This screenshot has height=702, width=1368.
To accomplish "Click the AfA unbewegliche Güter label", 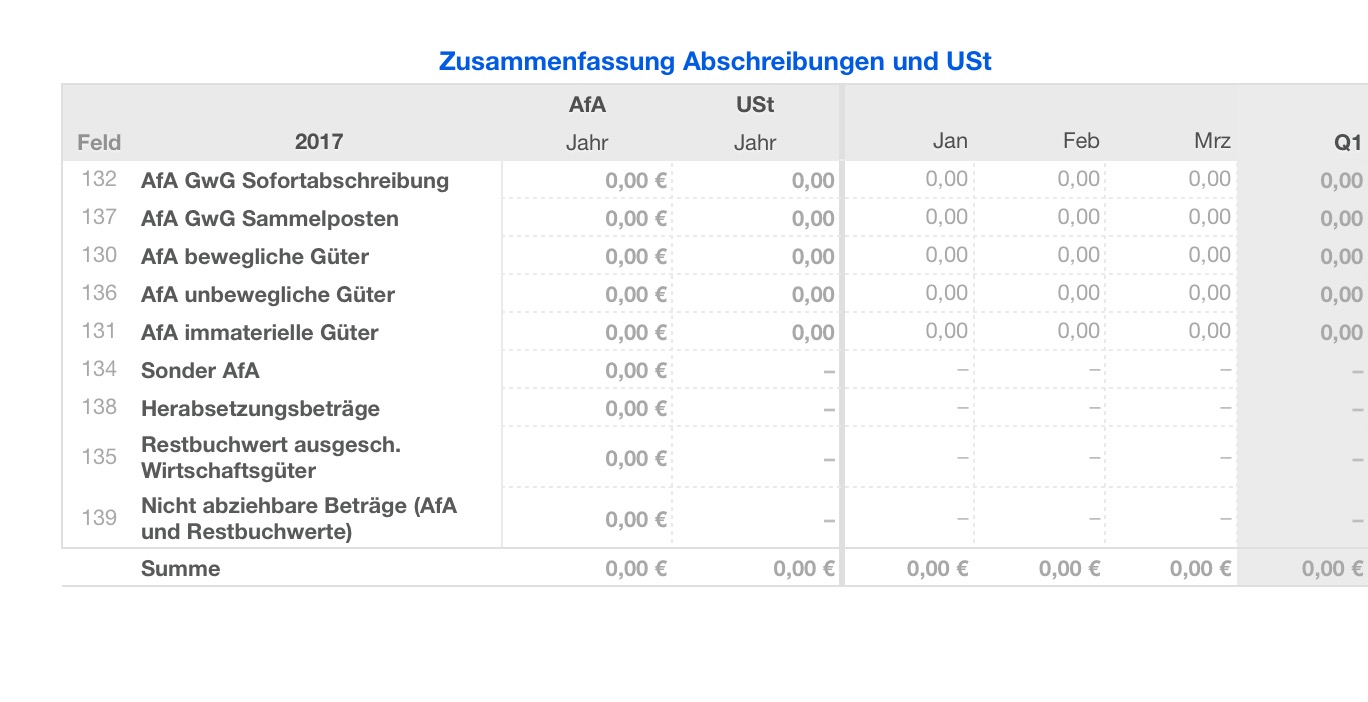I will (x=268, y=295).
